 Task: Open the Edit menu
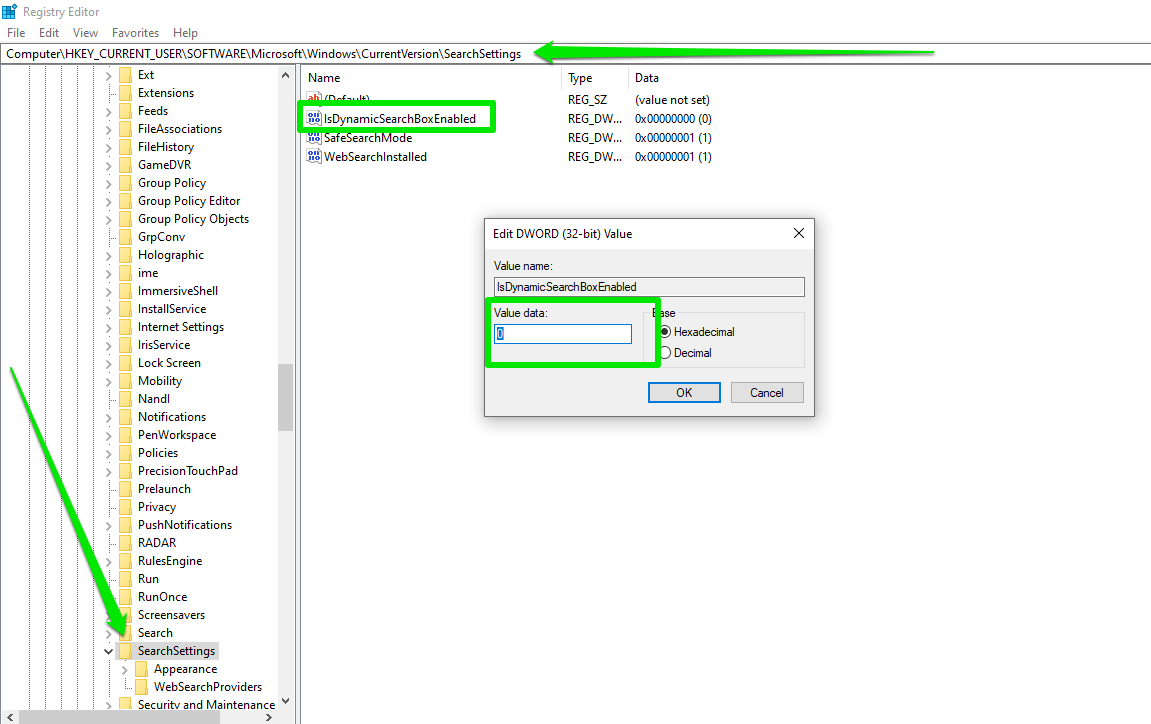[x=49, y=33]
